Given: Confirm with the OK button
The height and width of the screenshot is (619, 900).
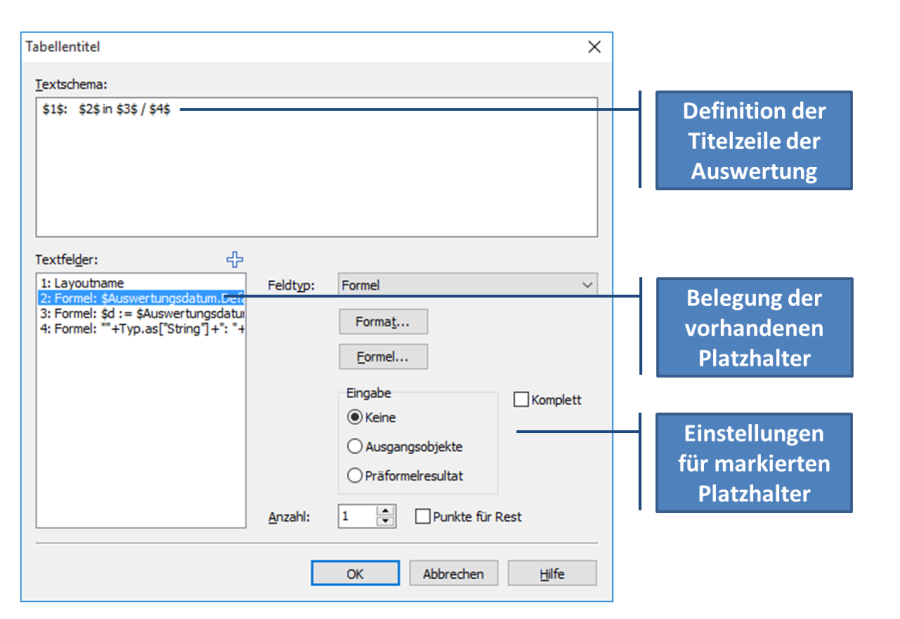Looking at the screenshot, I should pos(355,574).
